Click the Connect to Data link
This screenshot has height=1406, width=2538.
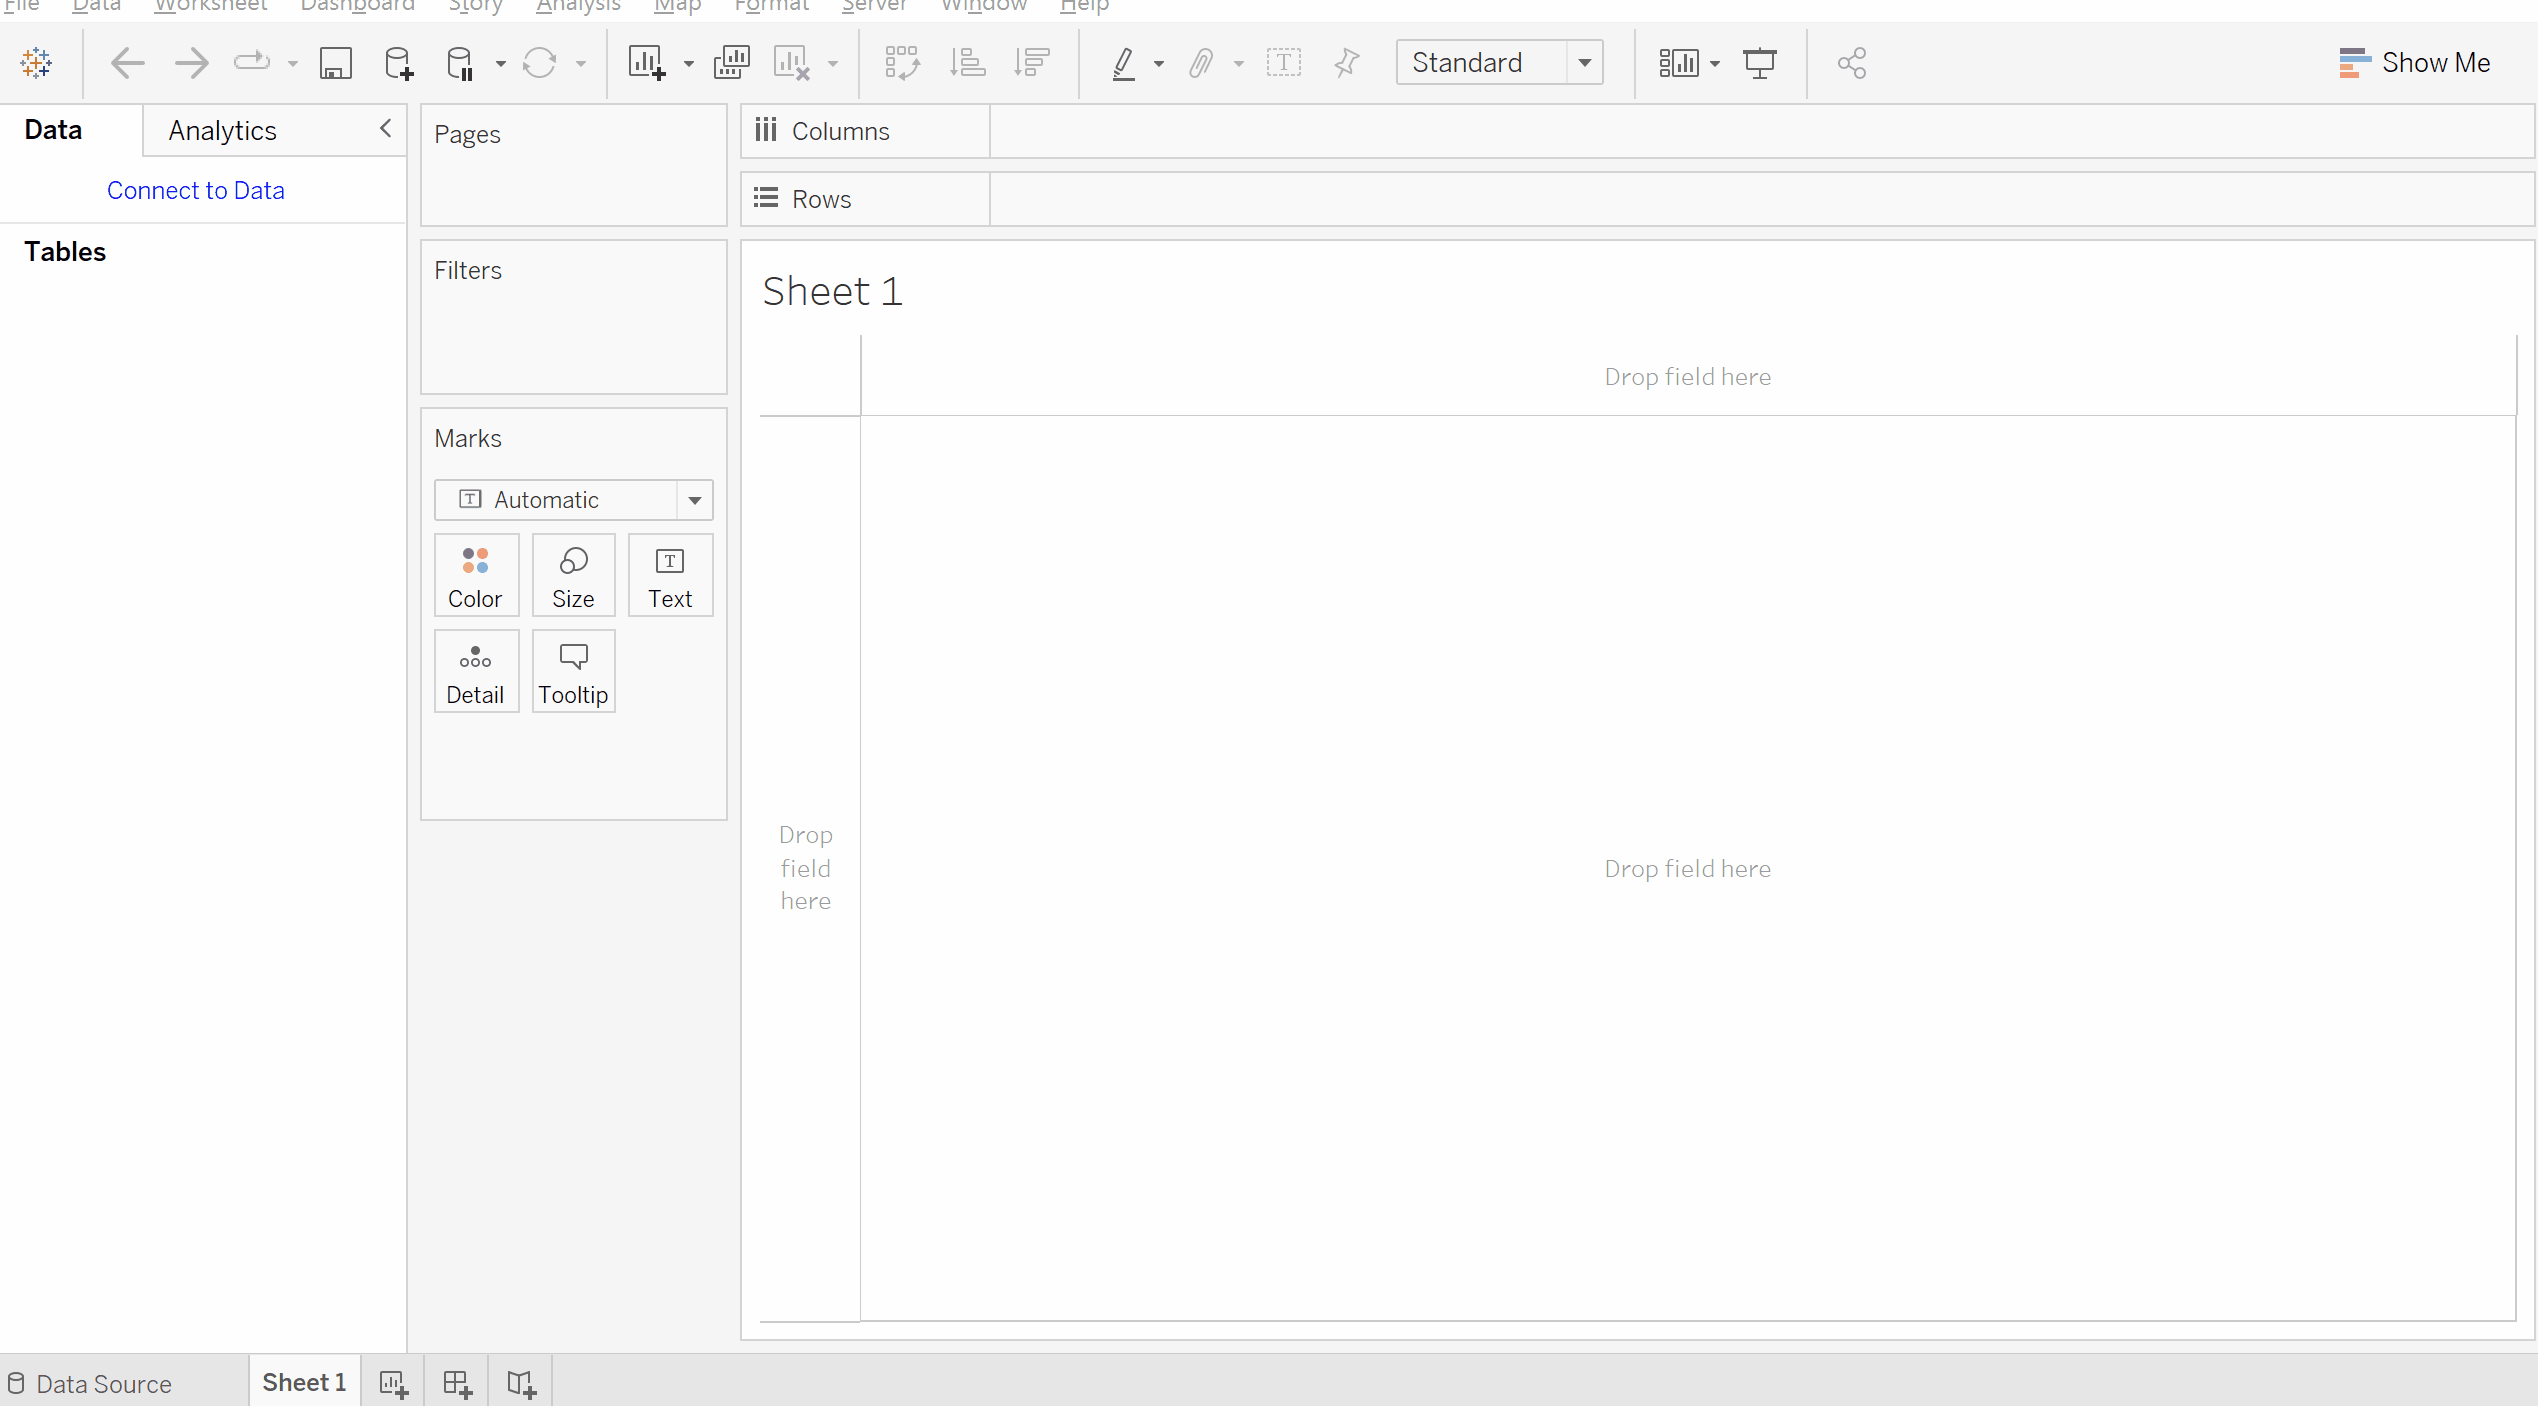194,190
